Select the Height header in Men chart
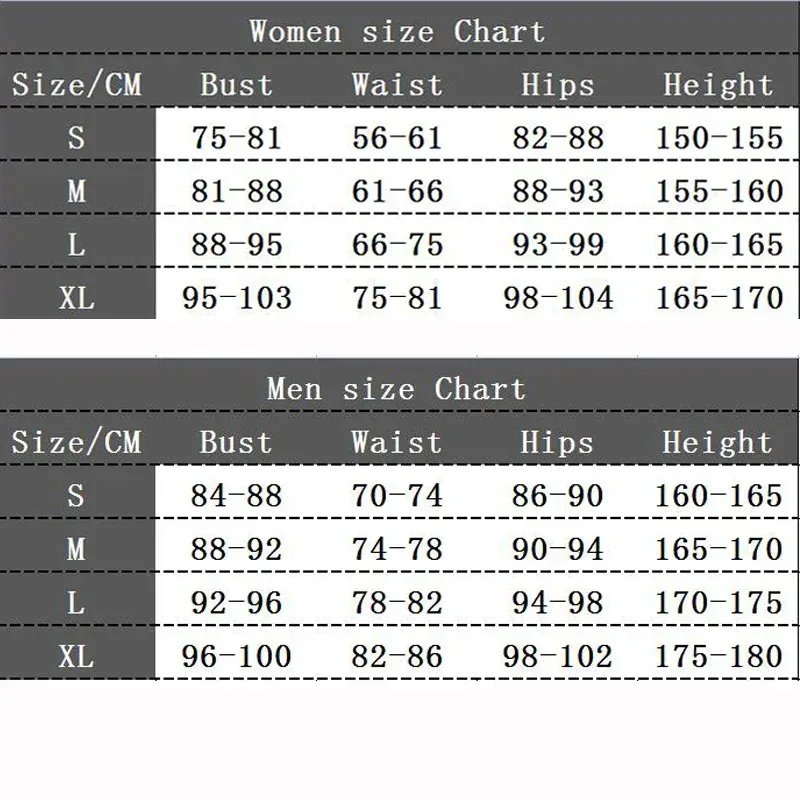800x800 pixels. point(718,442)
